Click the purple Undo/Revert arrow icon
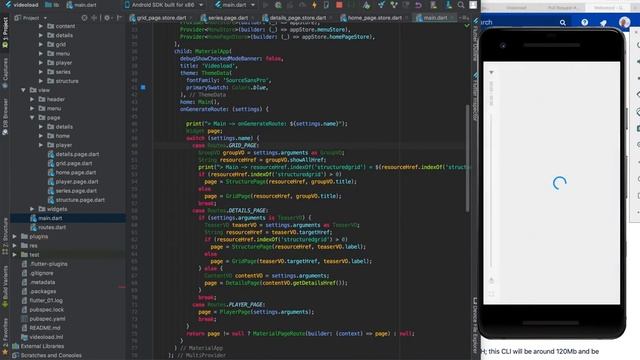 click(418, 5)
